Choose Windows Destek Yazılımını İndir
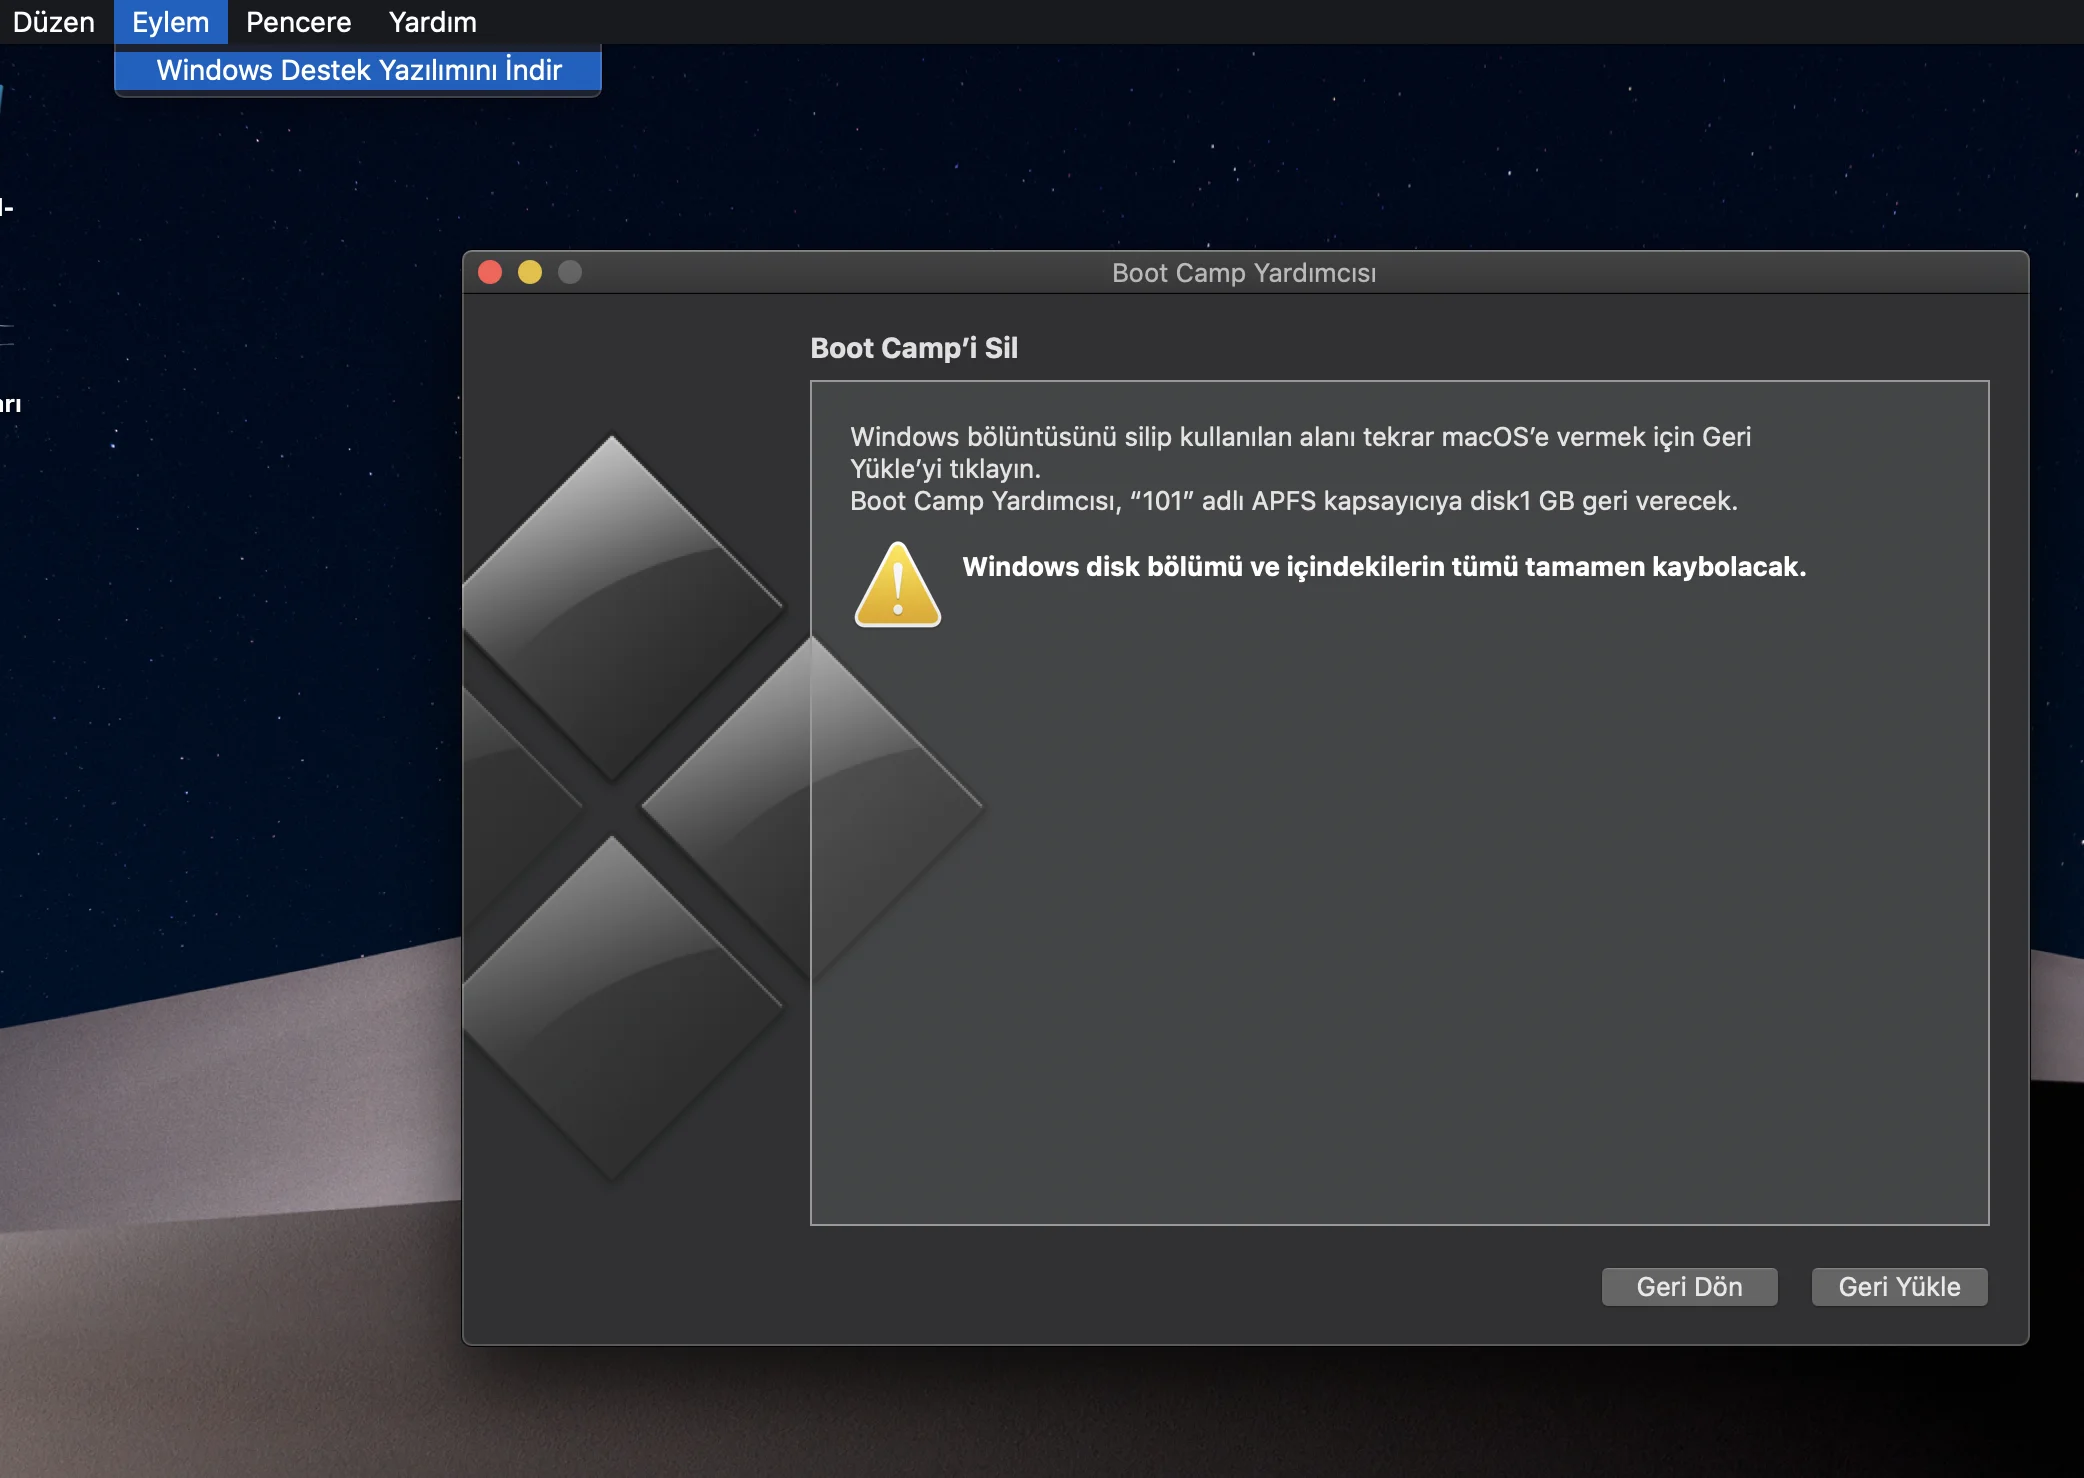This screenshot has width=2084, height=1478. 359,70
